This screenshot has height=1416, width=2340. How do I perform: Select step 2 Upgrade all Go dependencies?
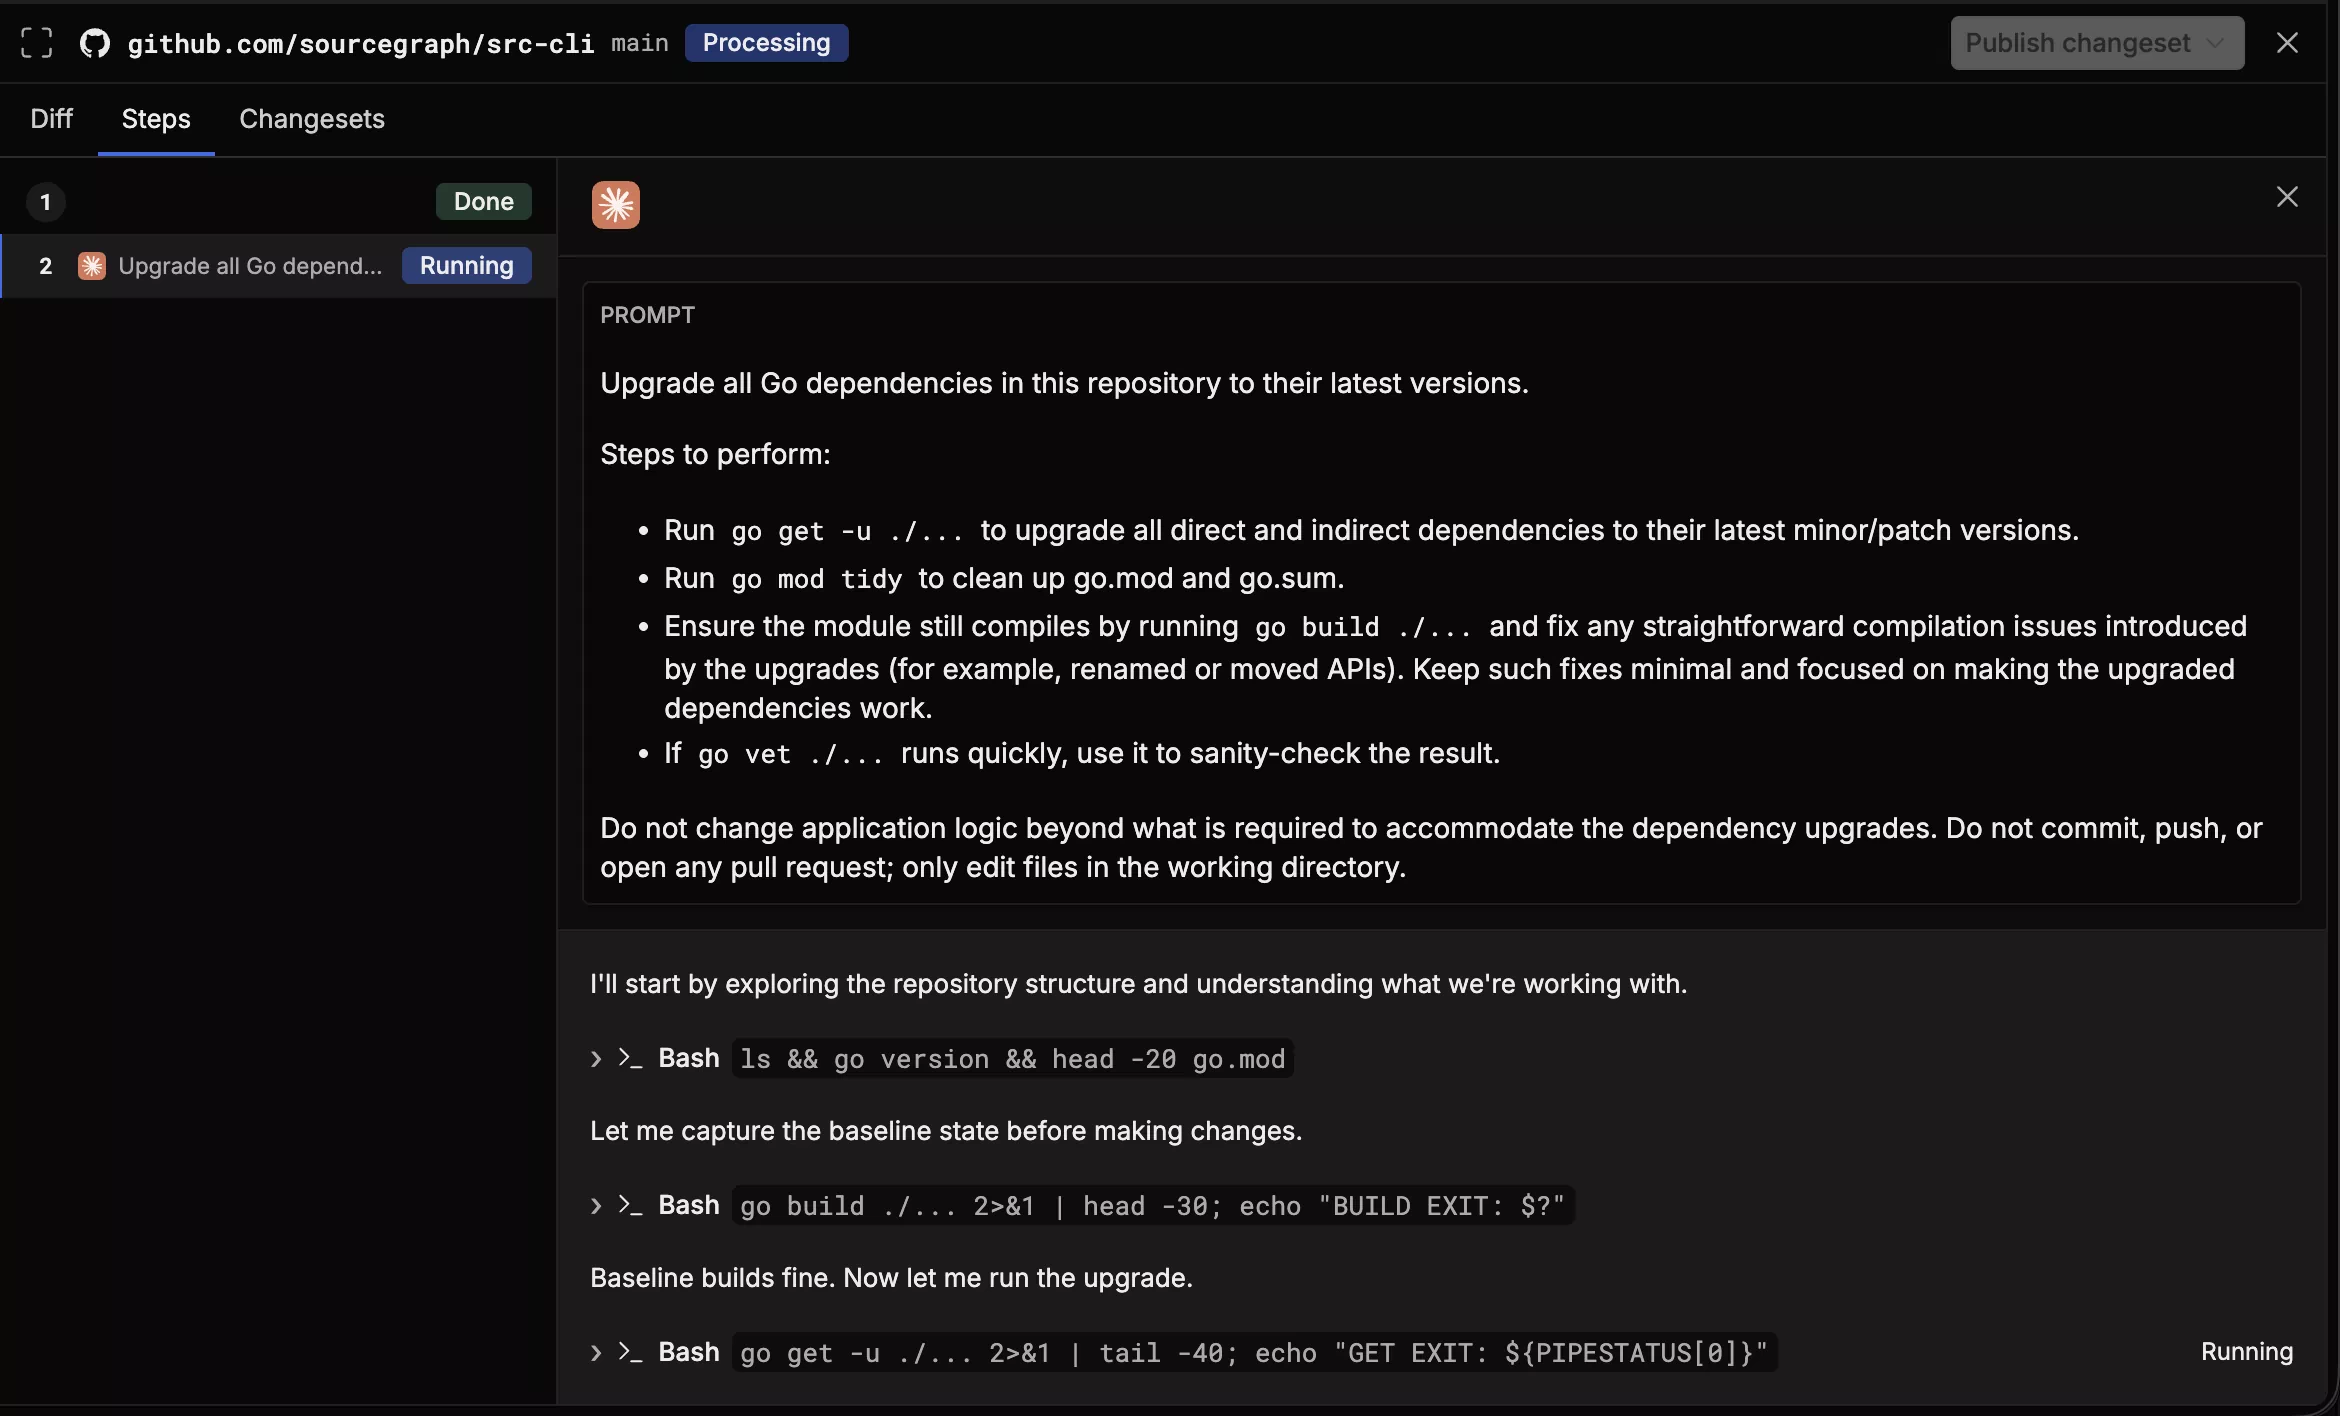(278, 266)
